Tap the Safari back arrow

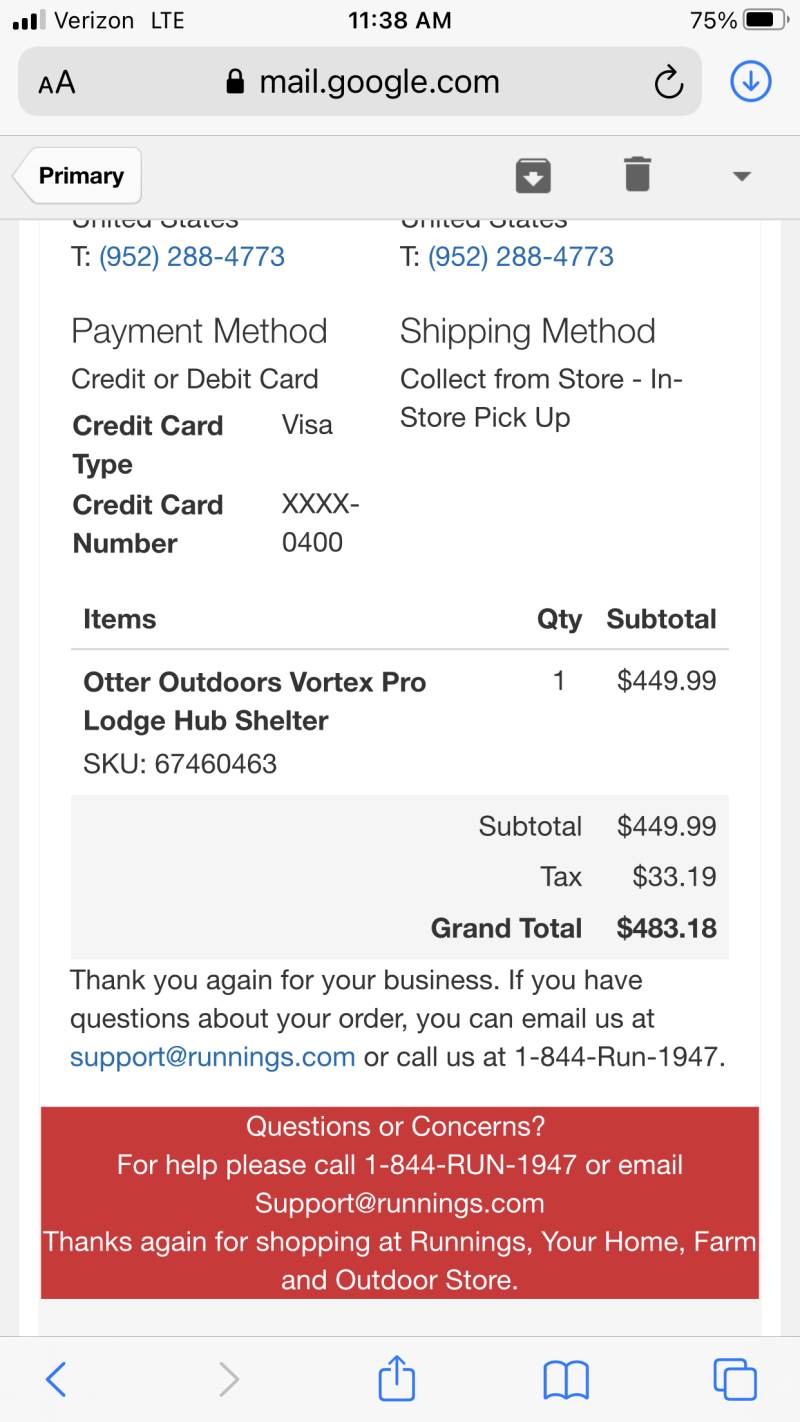pyautogui.click(x=57, y=1380)
